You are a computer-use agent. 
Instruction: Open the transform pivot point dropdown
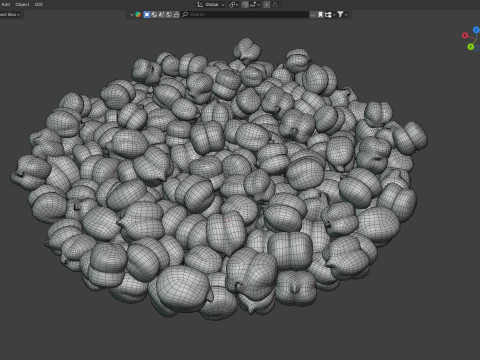click(x=233, y=5)
